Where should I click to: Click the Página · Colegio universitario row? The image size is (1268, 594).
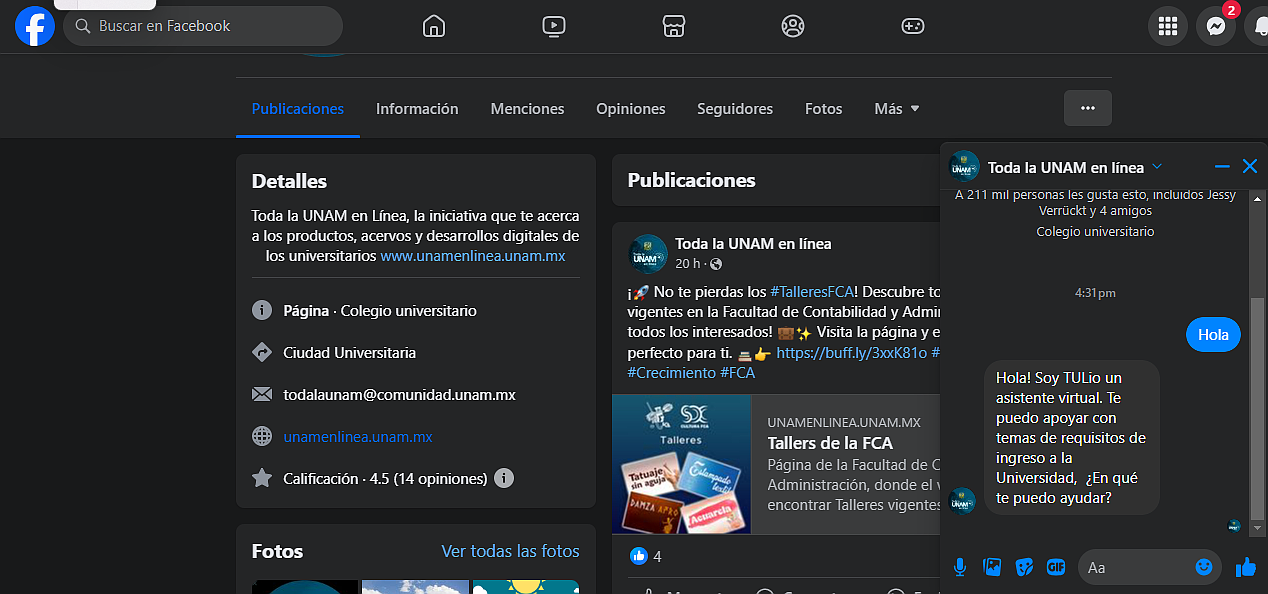380,311
